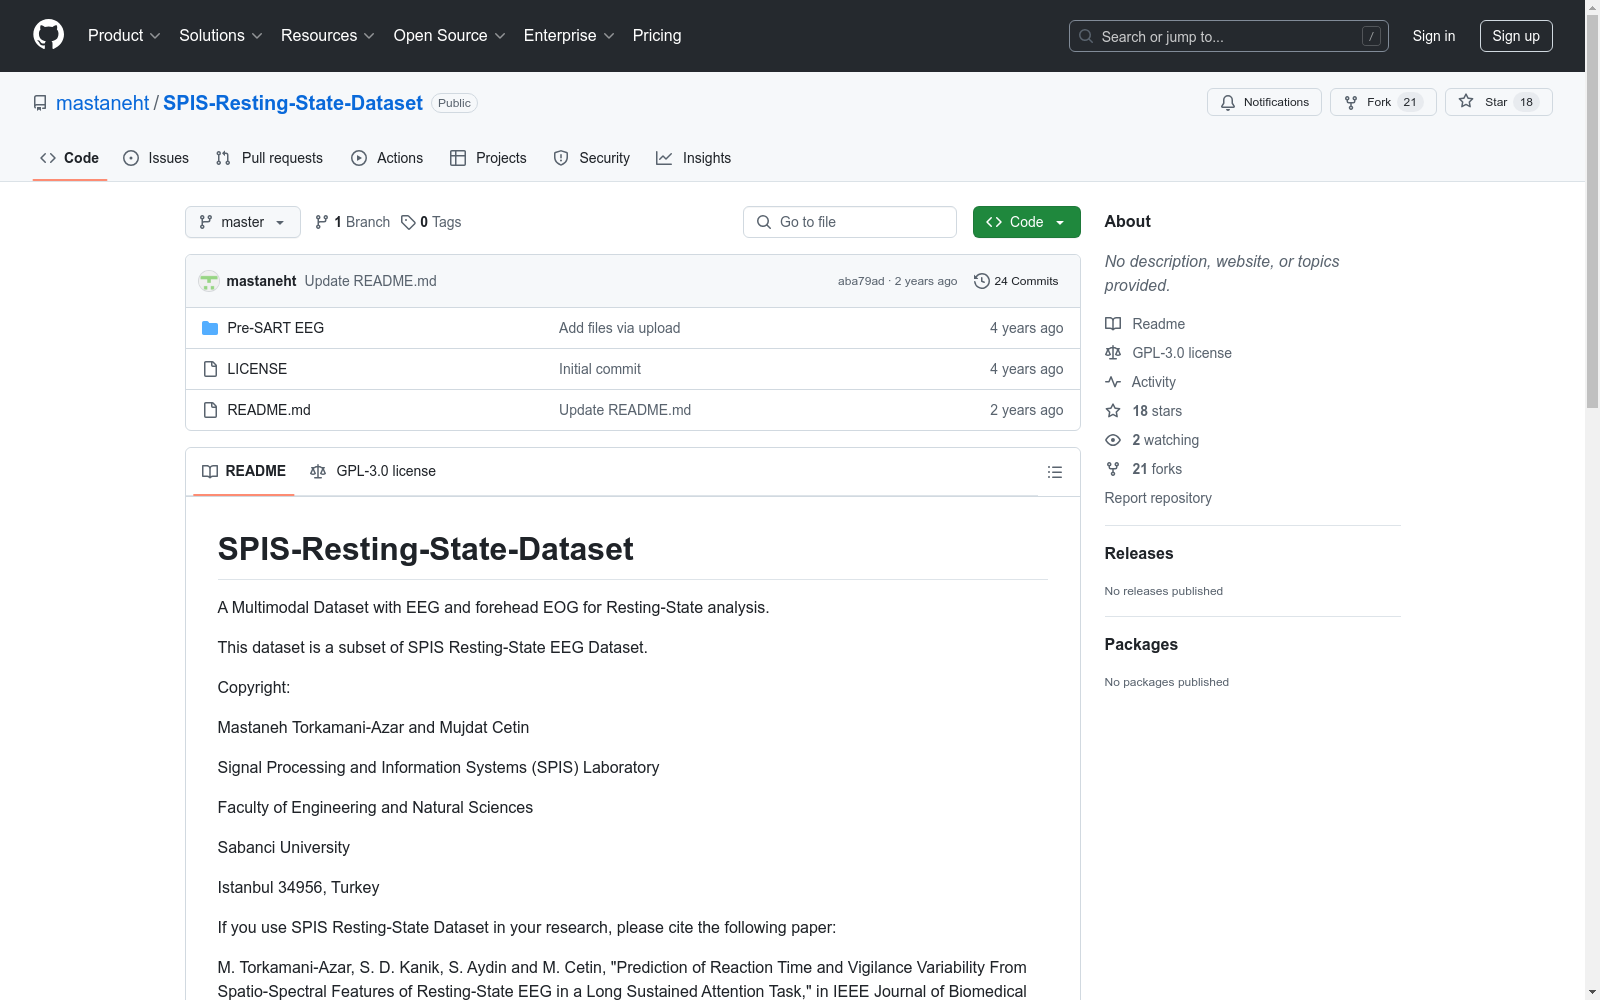This screenshot has height=1000, width=1600.
Task: Open the Initial commit message link
Action: 600,369
